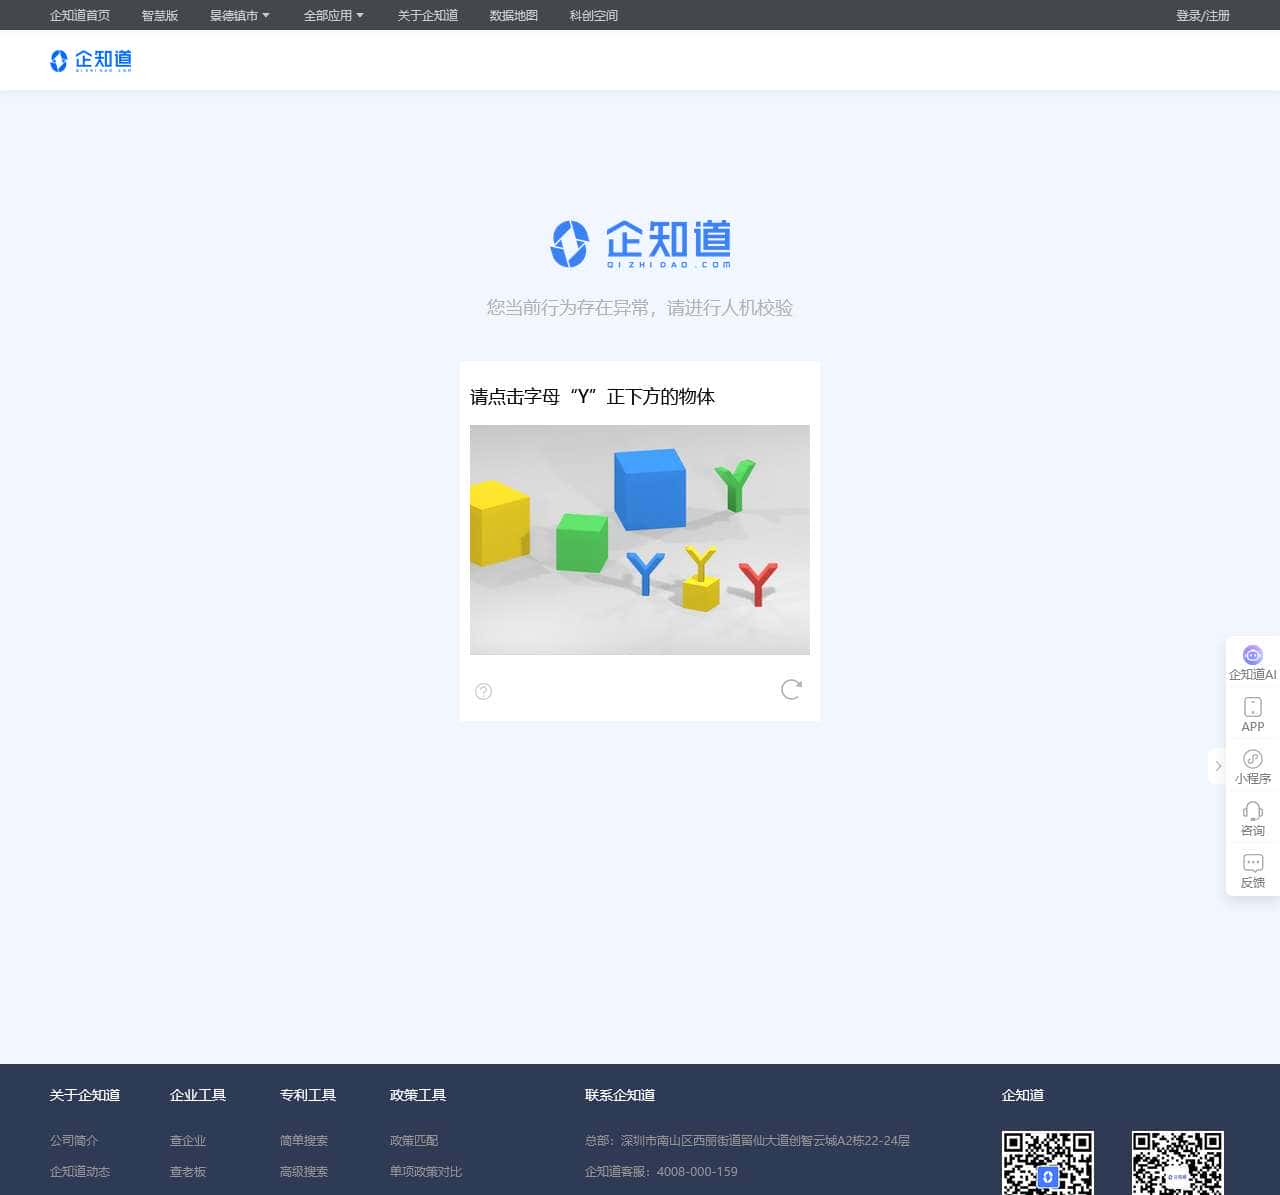Switch to 智慧版 in the top menu
This screenshot has height=1195, width=1280.
click(x=160, y=15)
